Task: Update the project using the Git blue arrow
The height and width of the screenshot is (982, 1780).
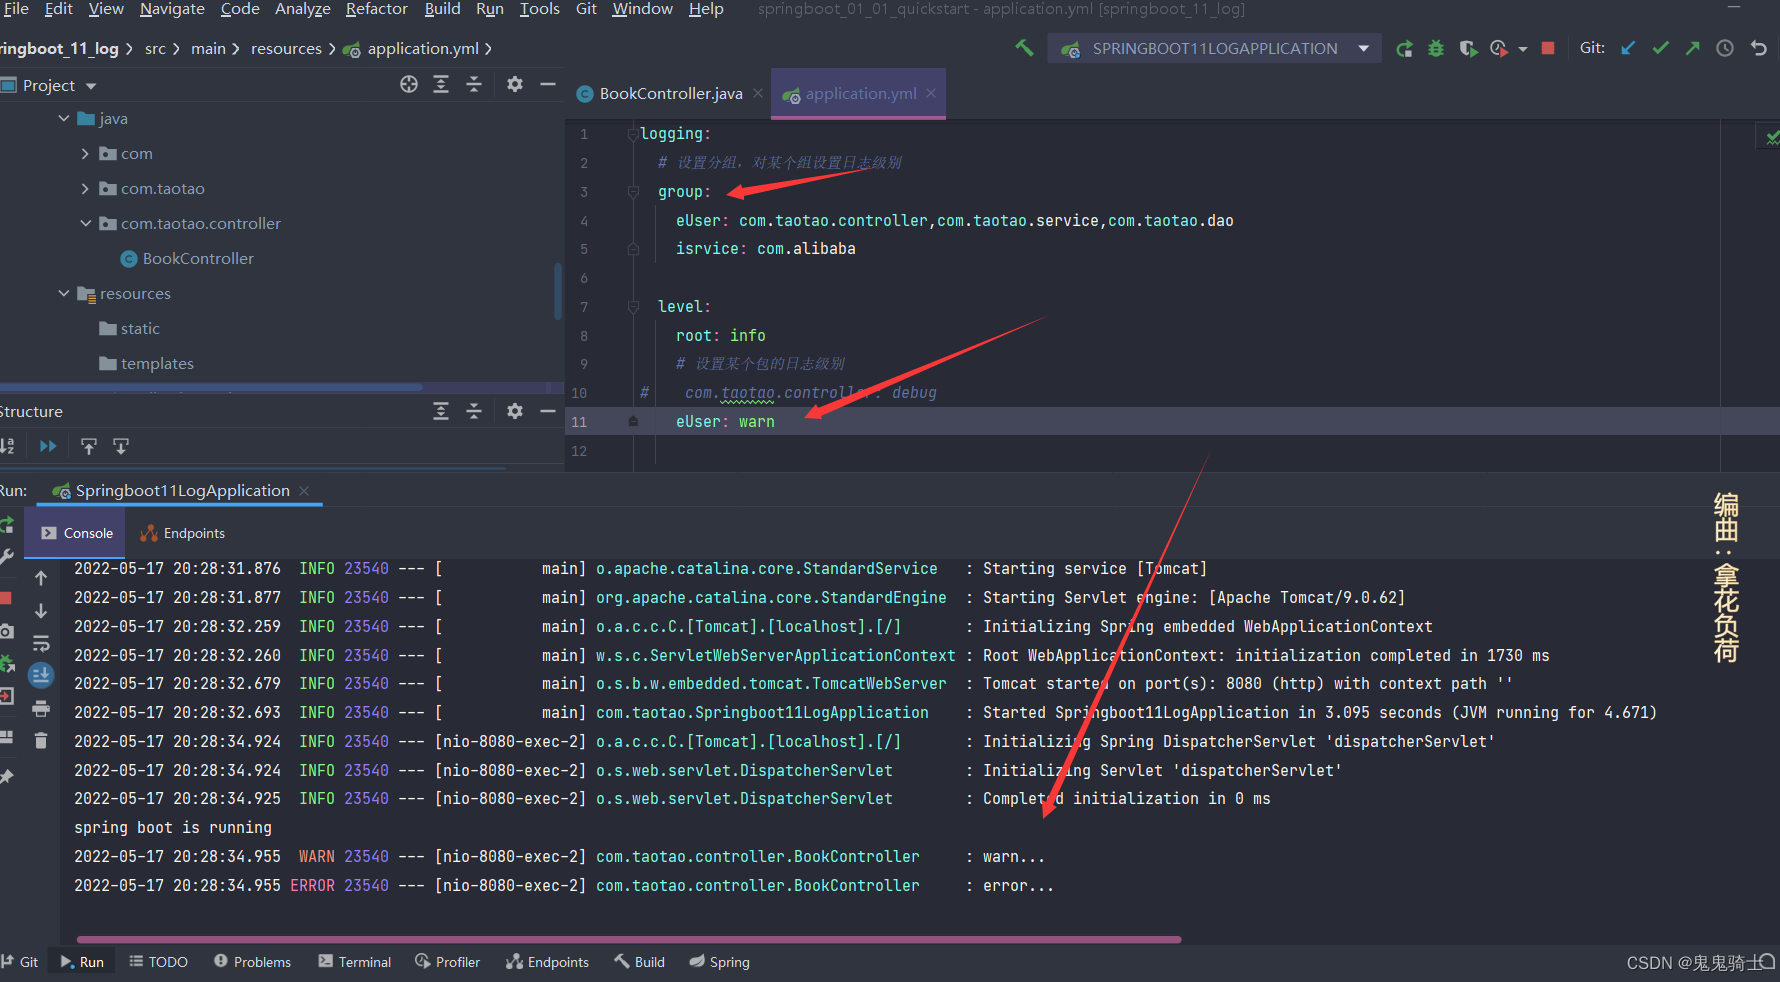Action: click(x=1628, y=48)
